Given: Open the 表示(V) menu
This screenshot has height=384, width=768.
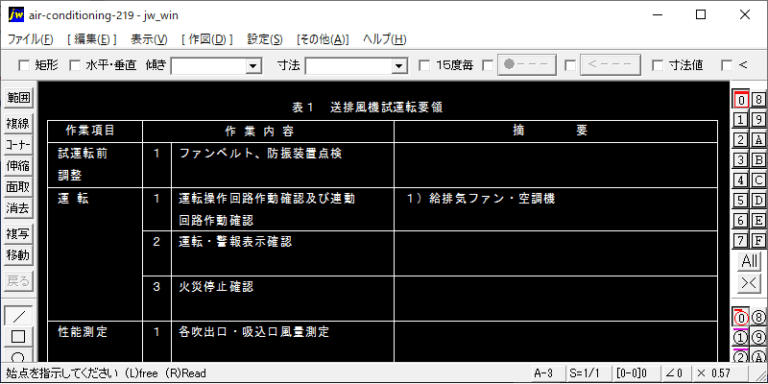Looking at the screenshot, I should click(x=149, y=40).
